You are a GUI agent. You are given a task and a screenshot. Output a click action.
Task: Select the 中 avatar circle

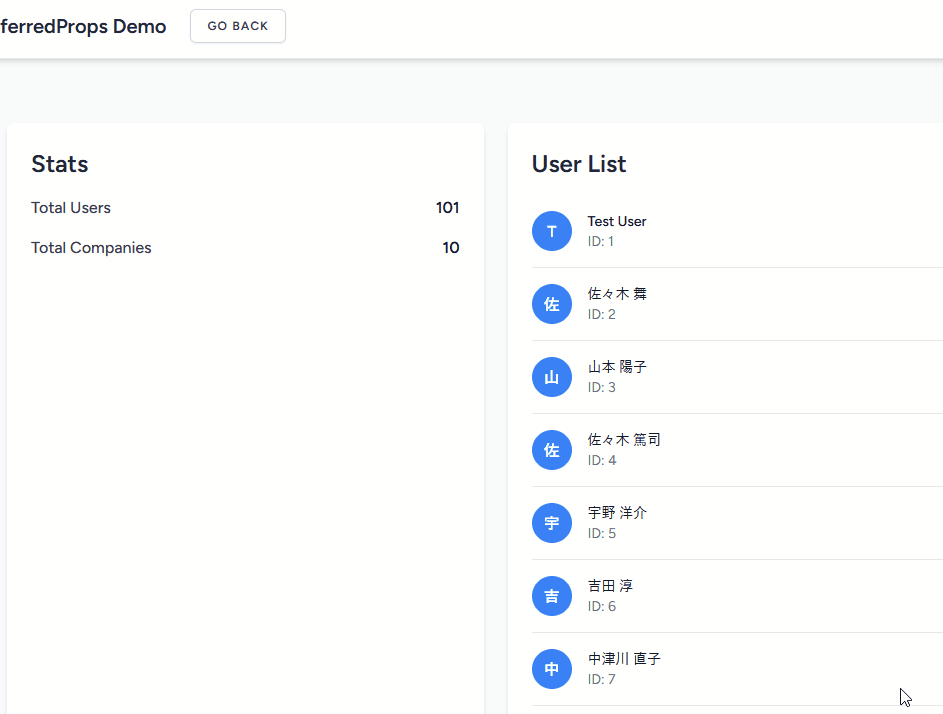click(x=551, y=669)
